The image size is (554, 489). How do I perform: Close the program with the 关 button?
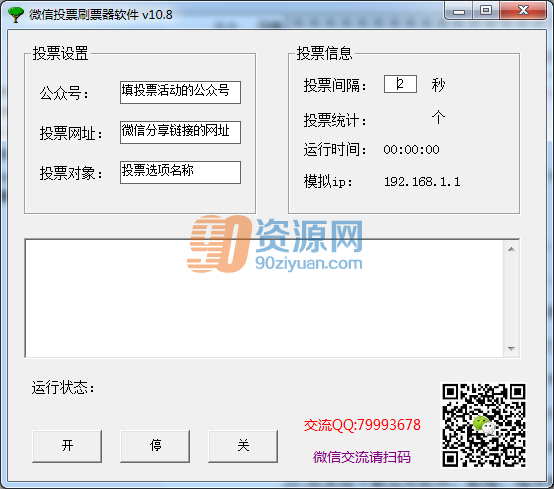(x=243, y=446)
